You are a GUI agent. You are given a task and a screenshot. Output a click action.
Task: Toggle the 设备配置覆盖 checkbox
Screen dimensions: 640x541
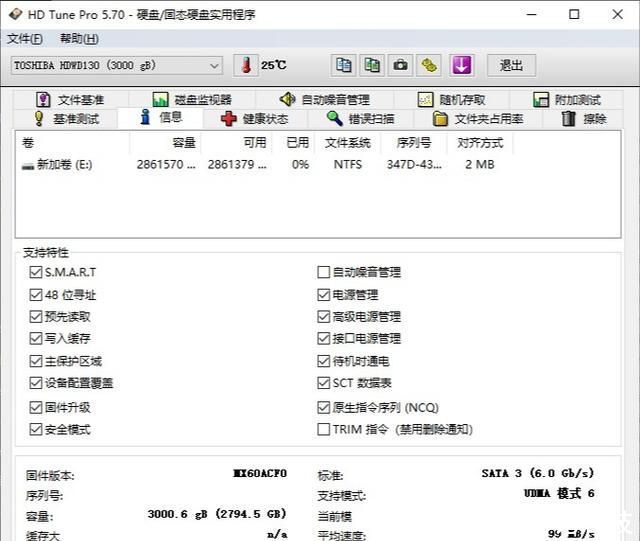coord(36,383)
